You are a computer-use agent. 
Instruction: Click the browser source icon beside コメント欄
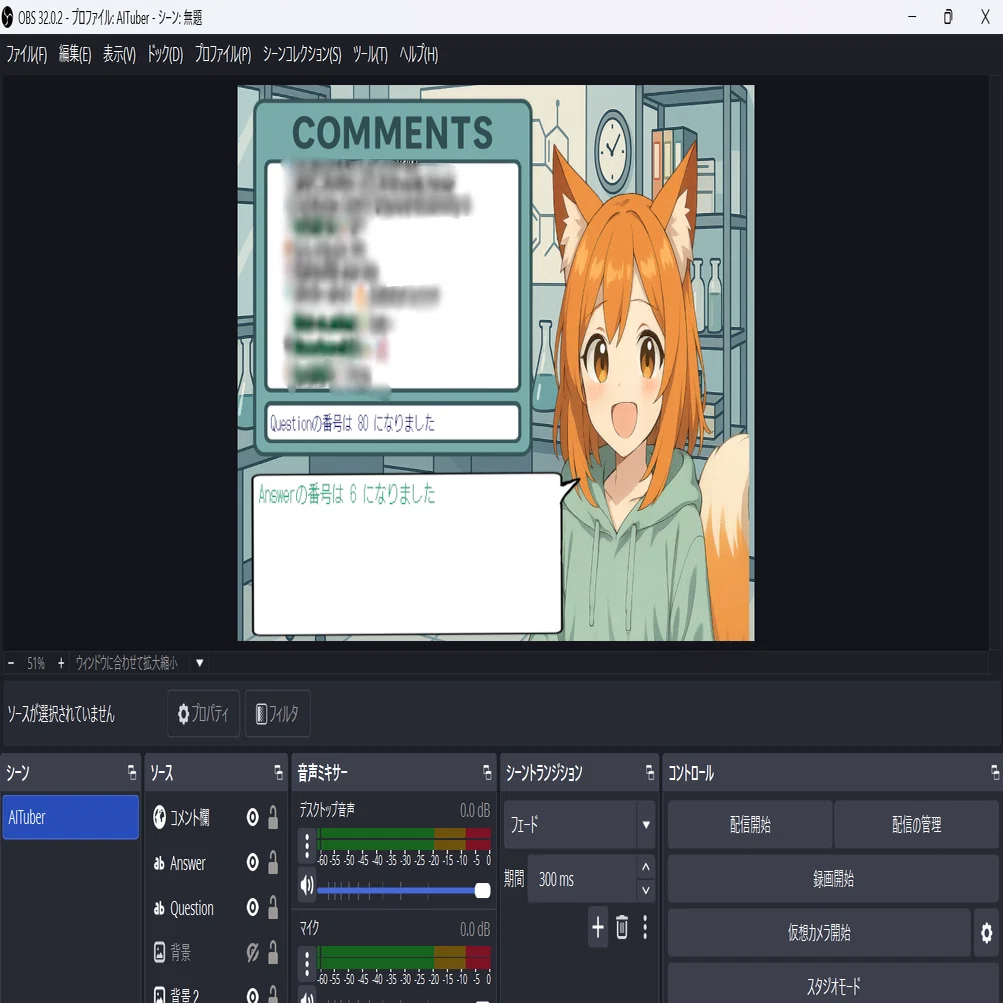point(159,817)
